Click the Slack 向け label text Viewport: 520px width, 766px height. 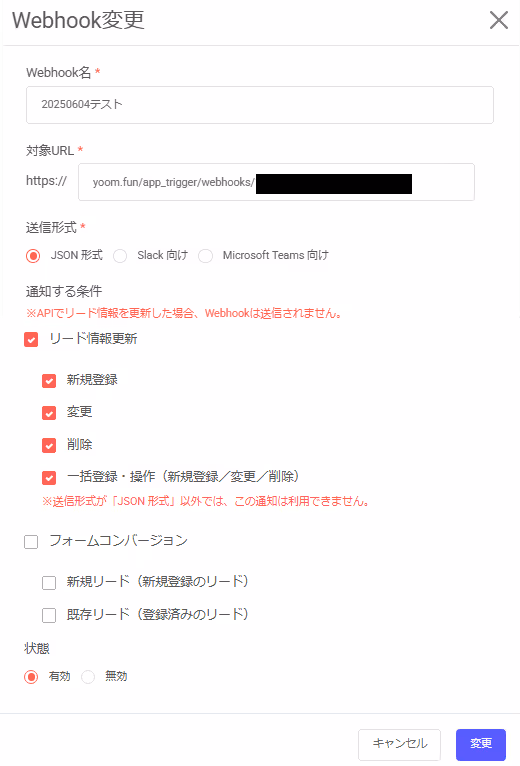tap(162, 255)
